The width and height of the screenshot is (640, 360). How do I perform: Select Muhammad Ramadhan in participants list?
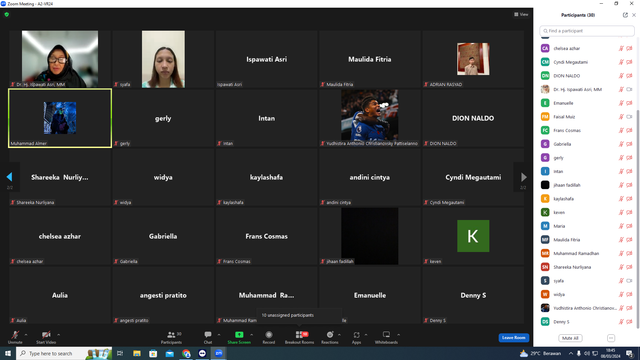(x=587, y=253)
